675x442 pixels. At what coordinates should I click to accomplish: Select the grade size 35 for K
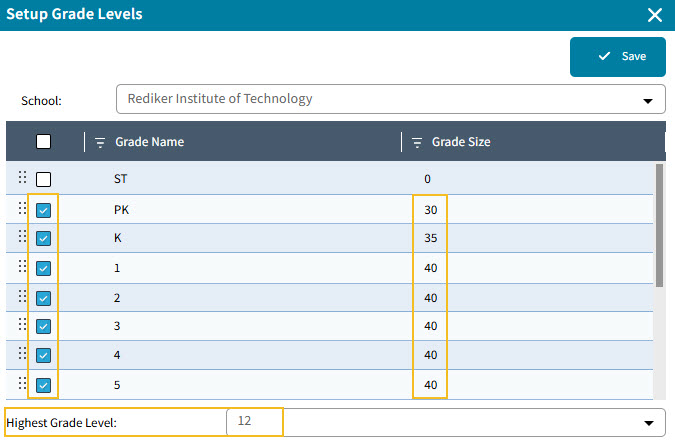(x=430, y=238)
